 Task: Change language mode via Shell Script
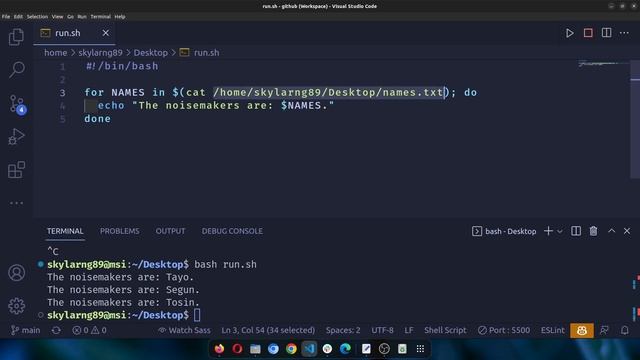(x=445, y=330)
